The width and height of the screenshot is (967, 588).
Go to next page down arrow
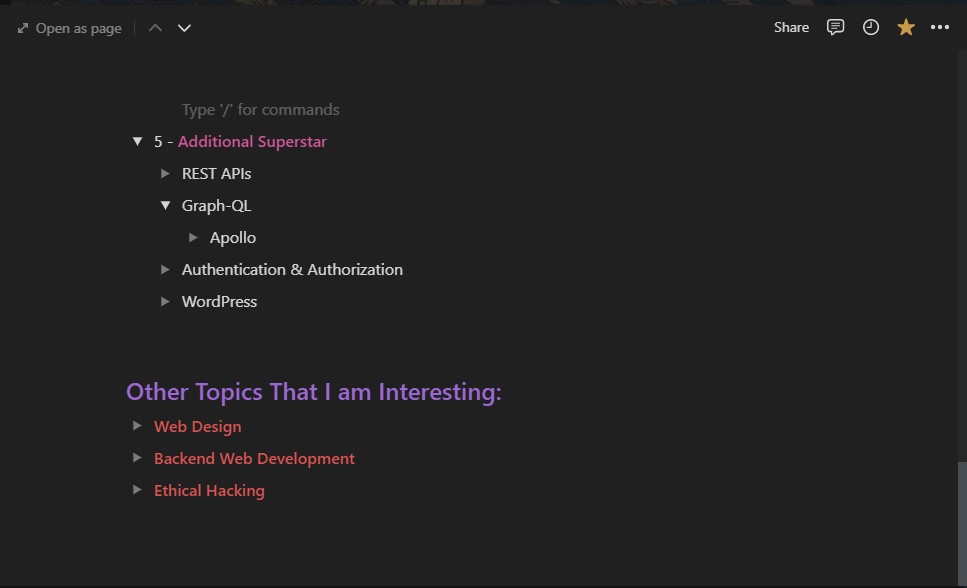click(x=184, y=28)
